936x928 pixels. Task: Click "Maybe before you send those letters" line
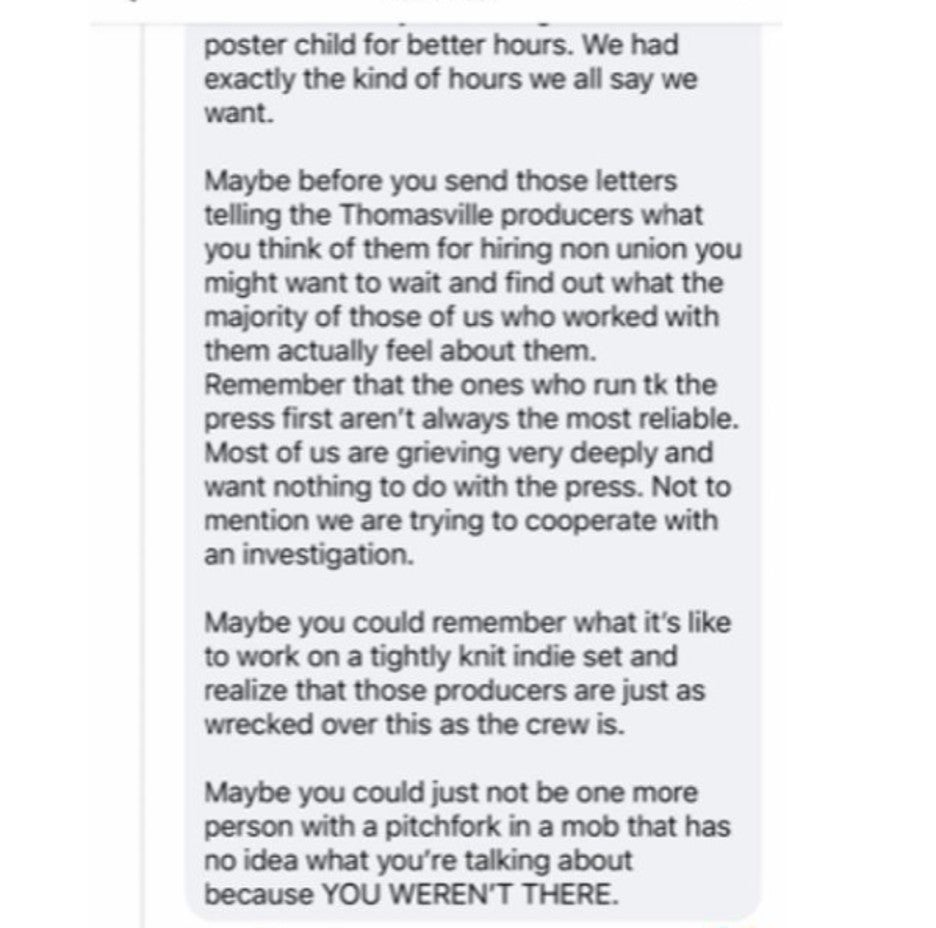pos(441,181)
